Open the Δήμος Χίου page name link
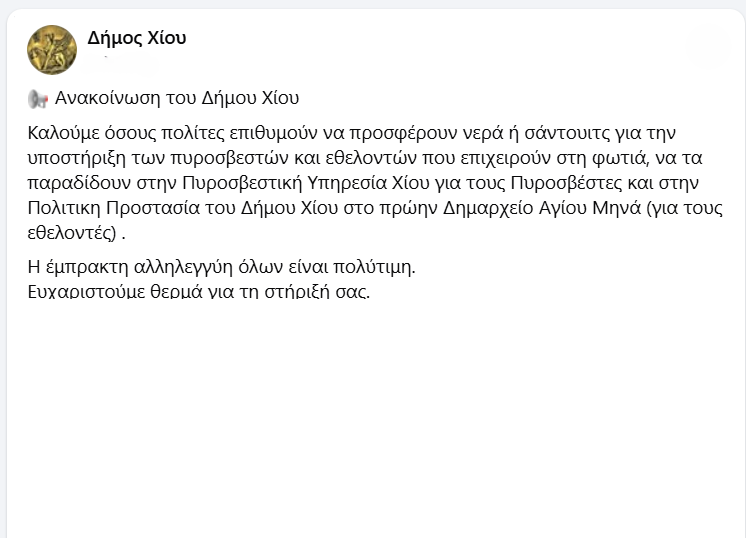 137,39
